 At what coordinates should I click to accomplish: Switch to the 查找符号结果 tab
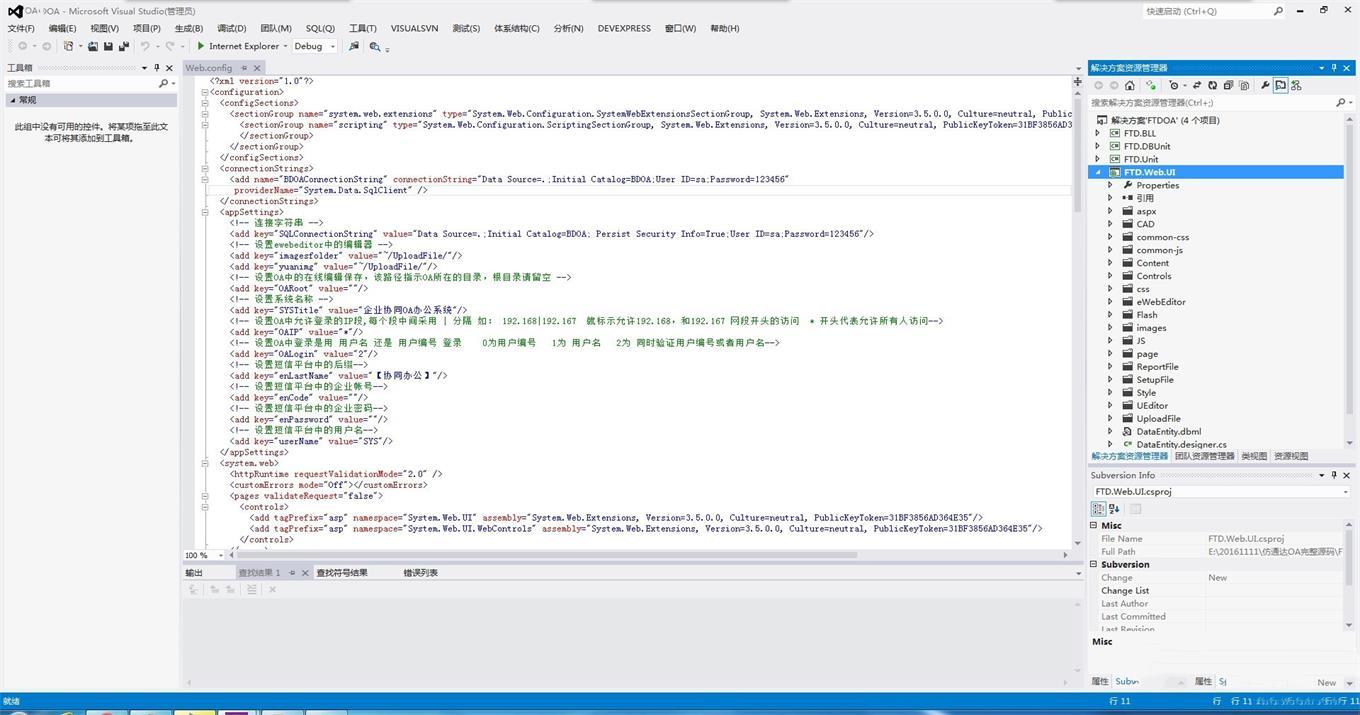[342, 573]
